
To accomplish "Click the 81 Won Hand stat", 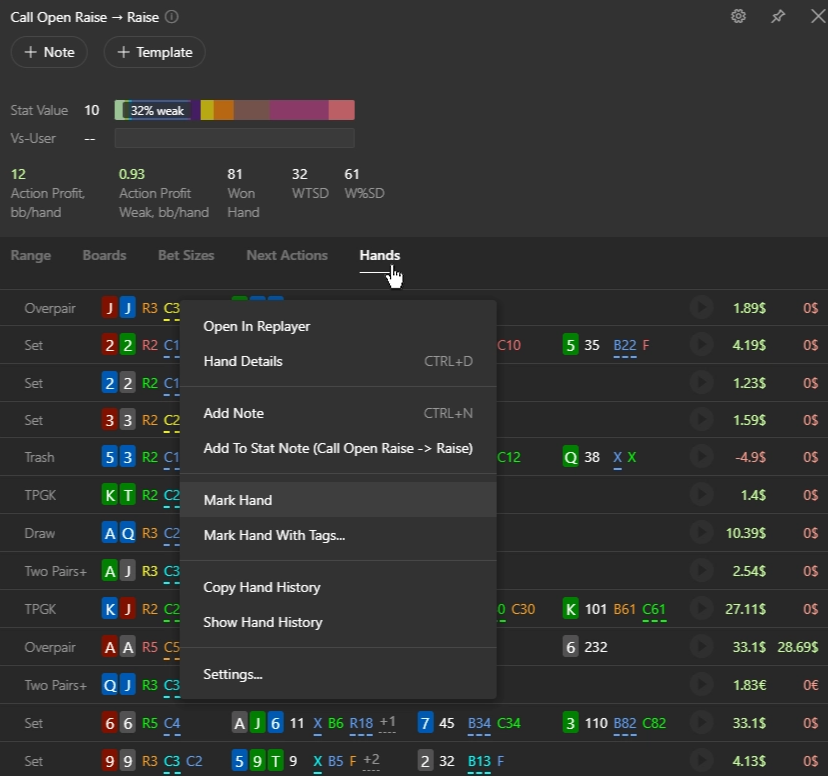I will (235, 174).
